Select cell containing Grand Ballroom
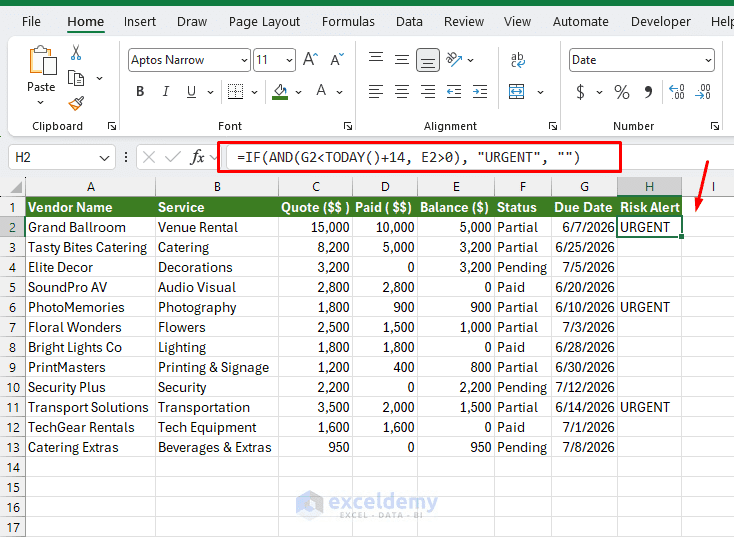This screenshot has width=734, height=537. 91,227
